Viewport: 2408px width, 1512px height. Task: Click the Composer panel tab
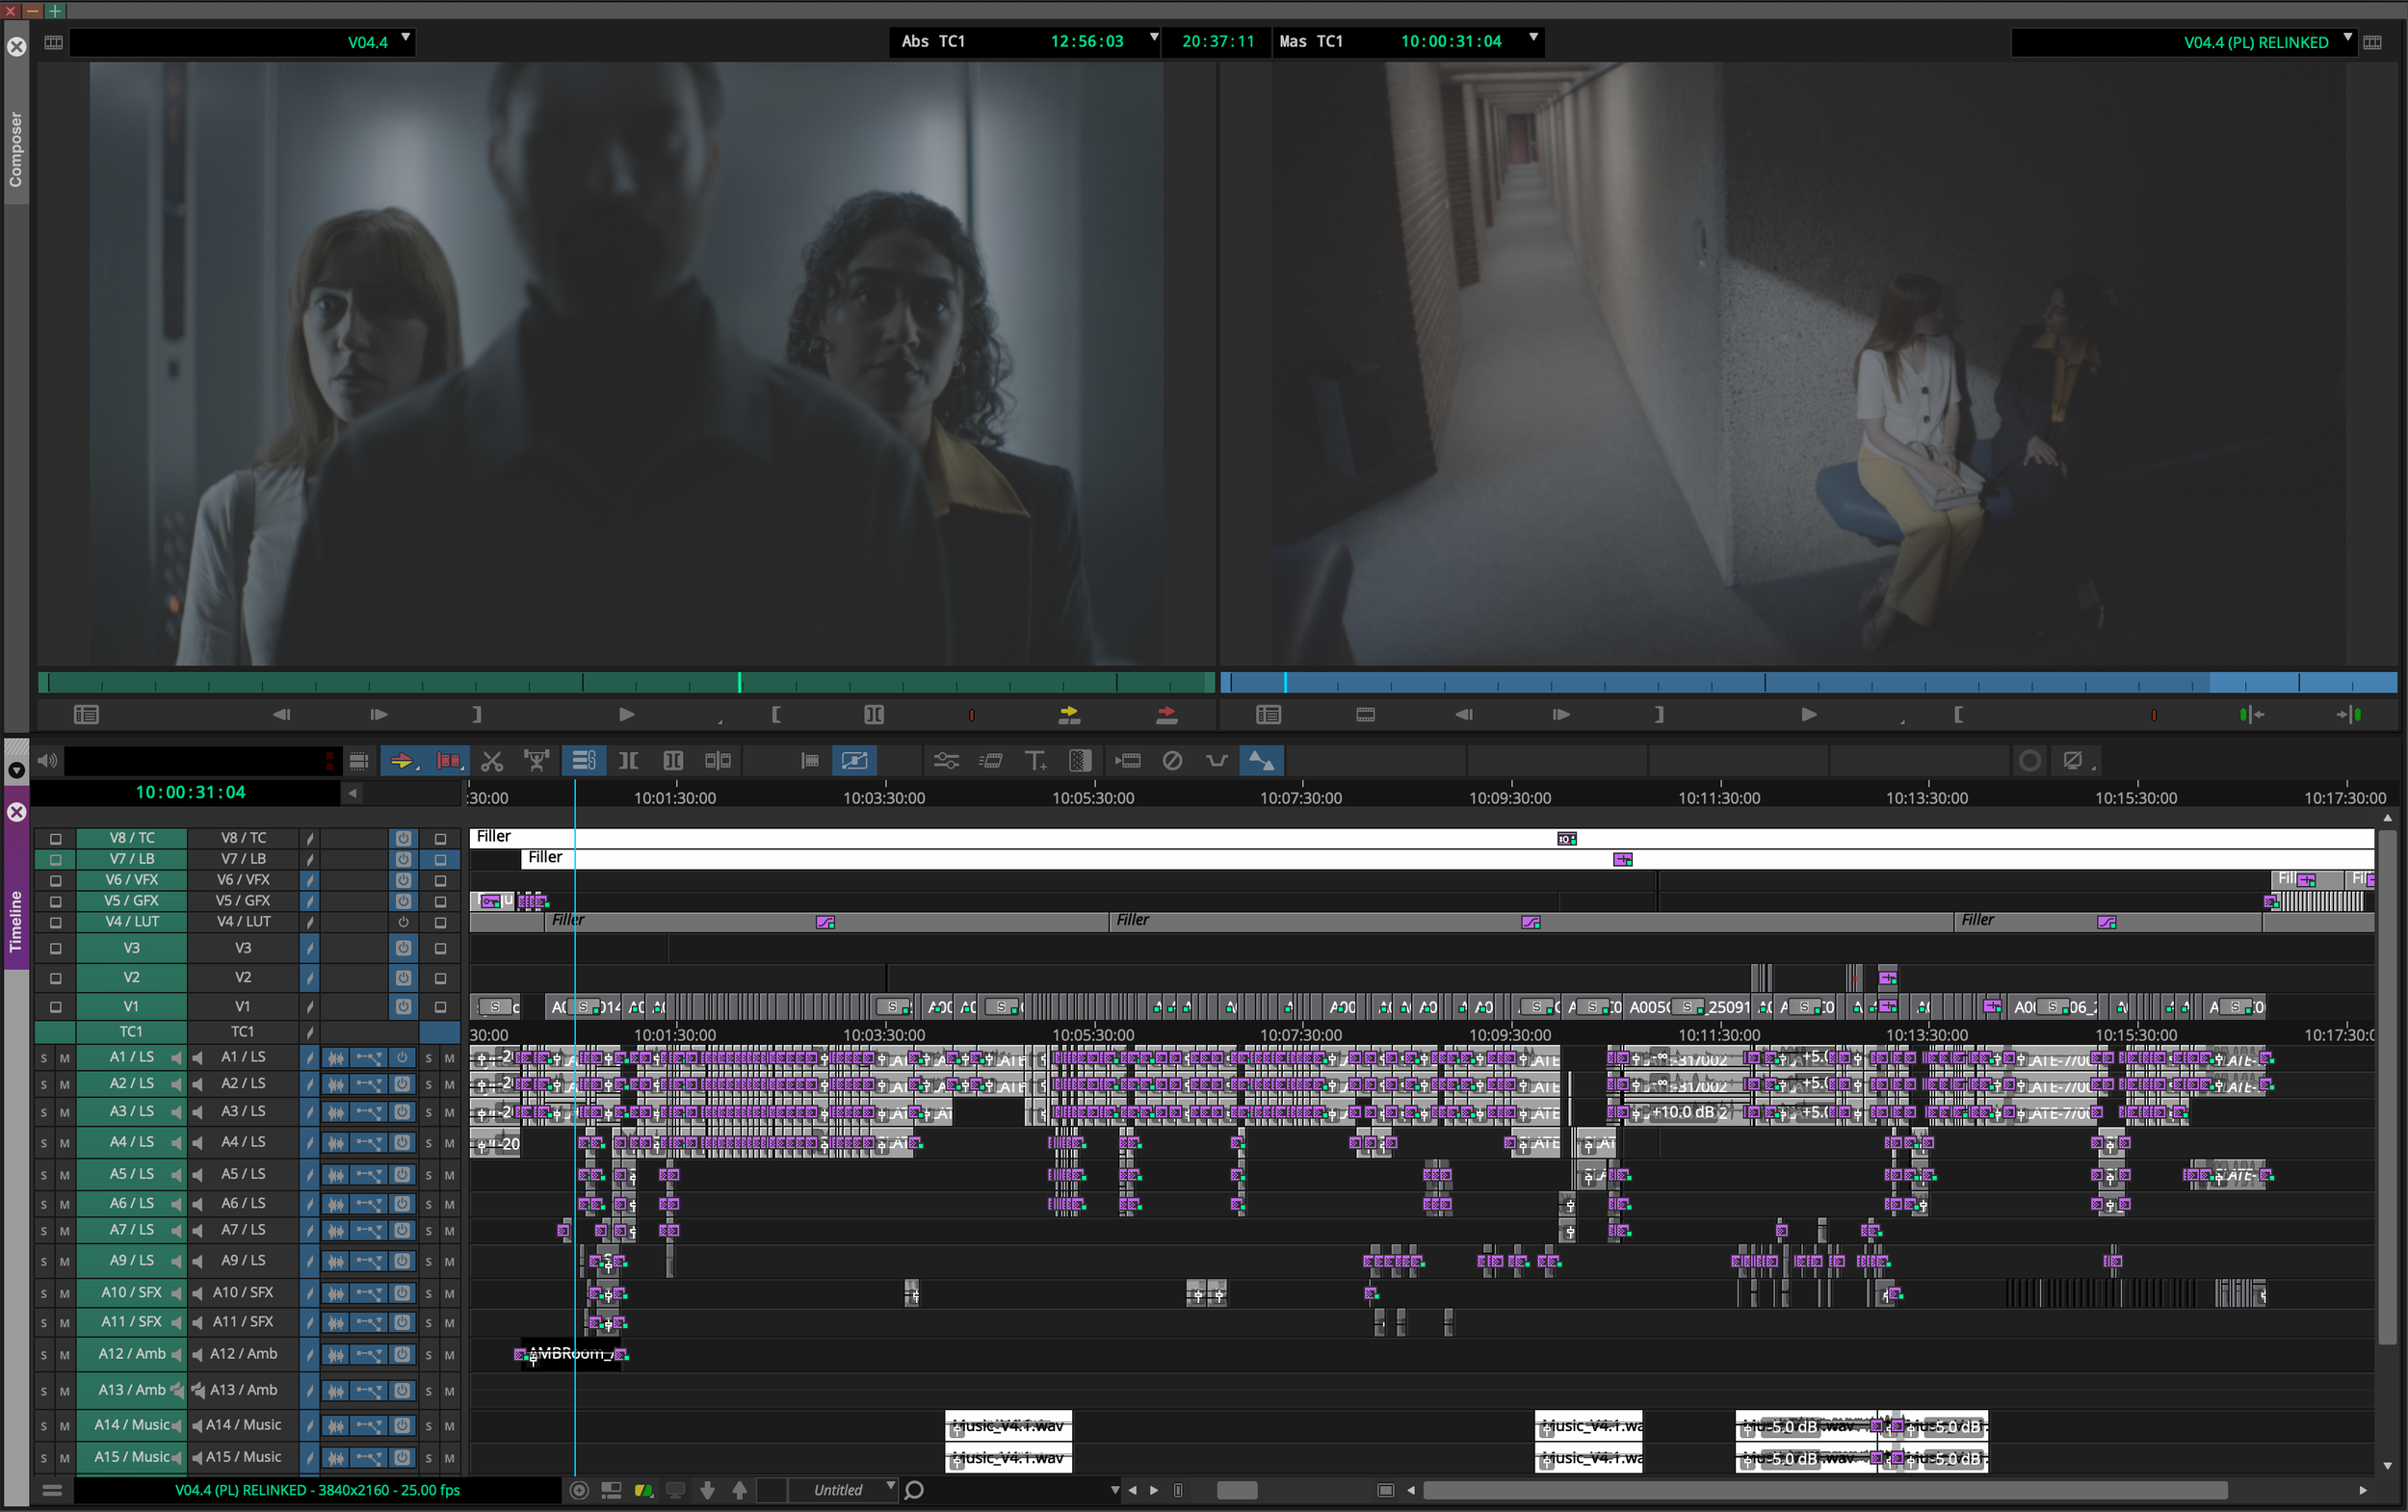pyautogui.click(x=15, y=150)
